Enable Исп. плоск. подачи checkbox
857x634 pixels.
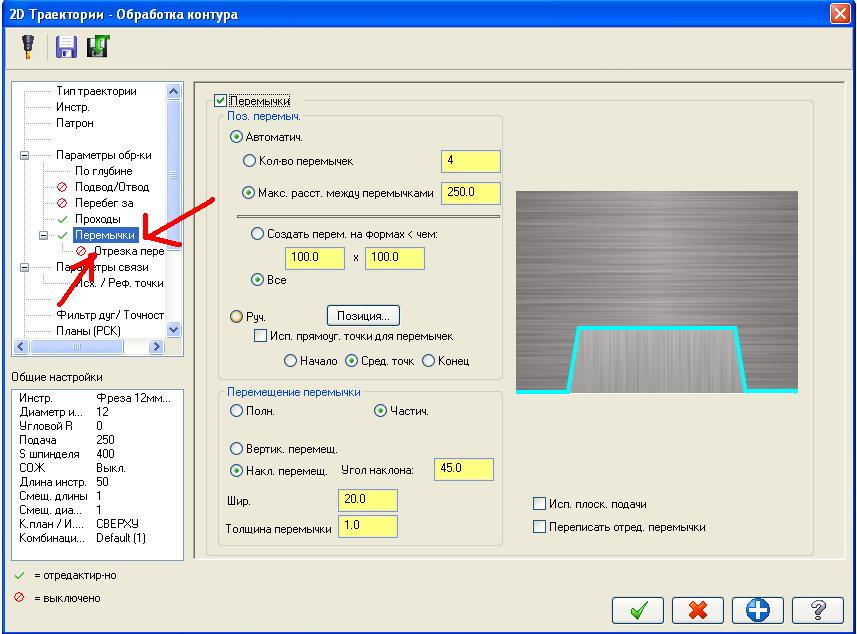(x=539, y=503)
